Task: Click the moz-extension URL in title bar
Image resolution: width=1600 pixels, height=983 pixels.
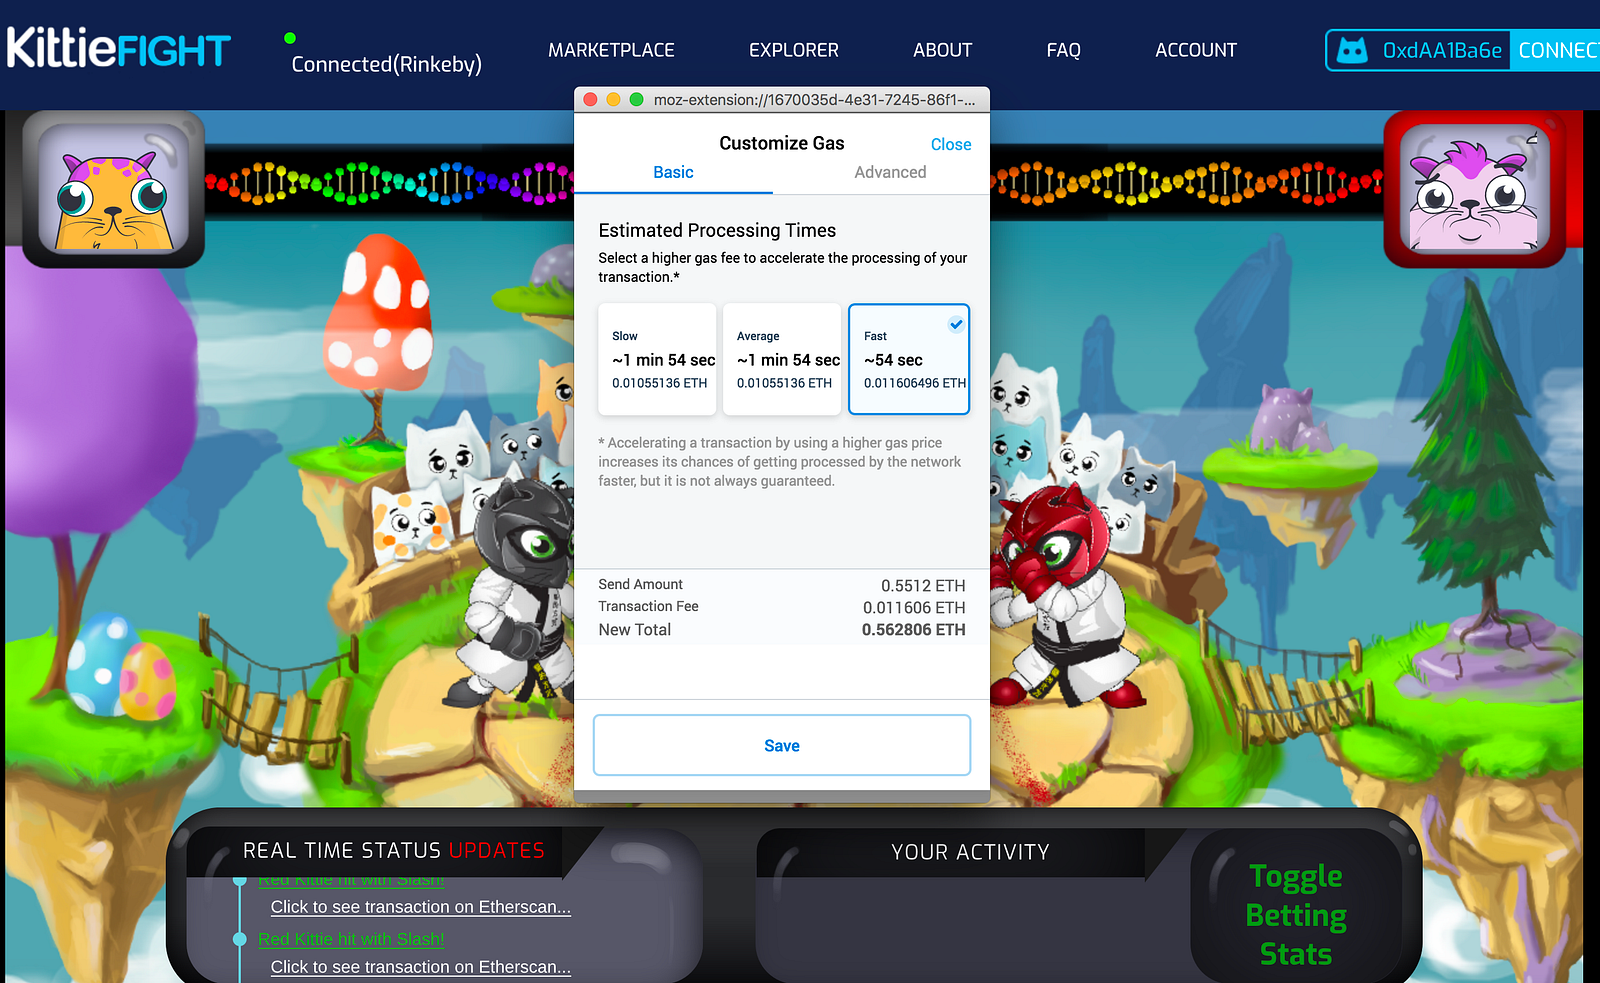Action: 814,99
